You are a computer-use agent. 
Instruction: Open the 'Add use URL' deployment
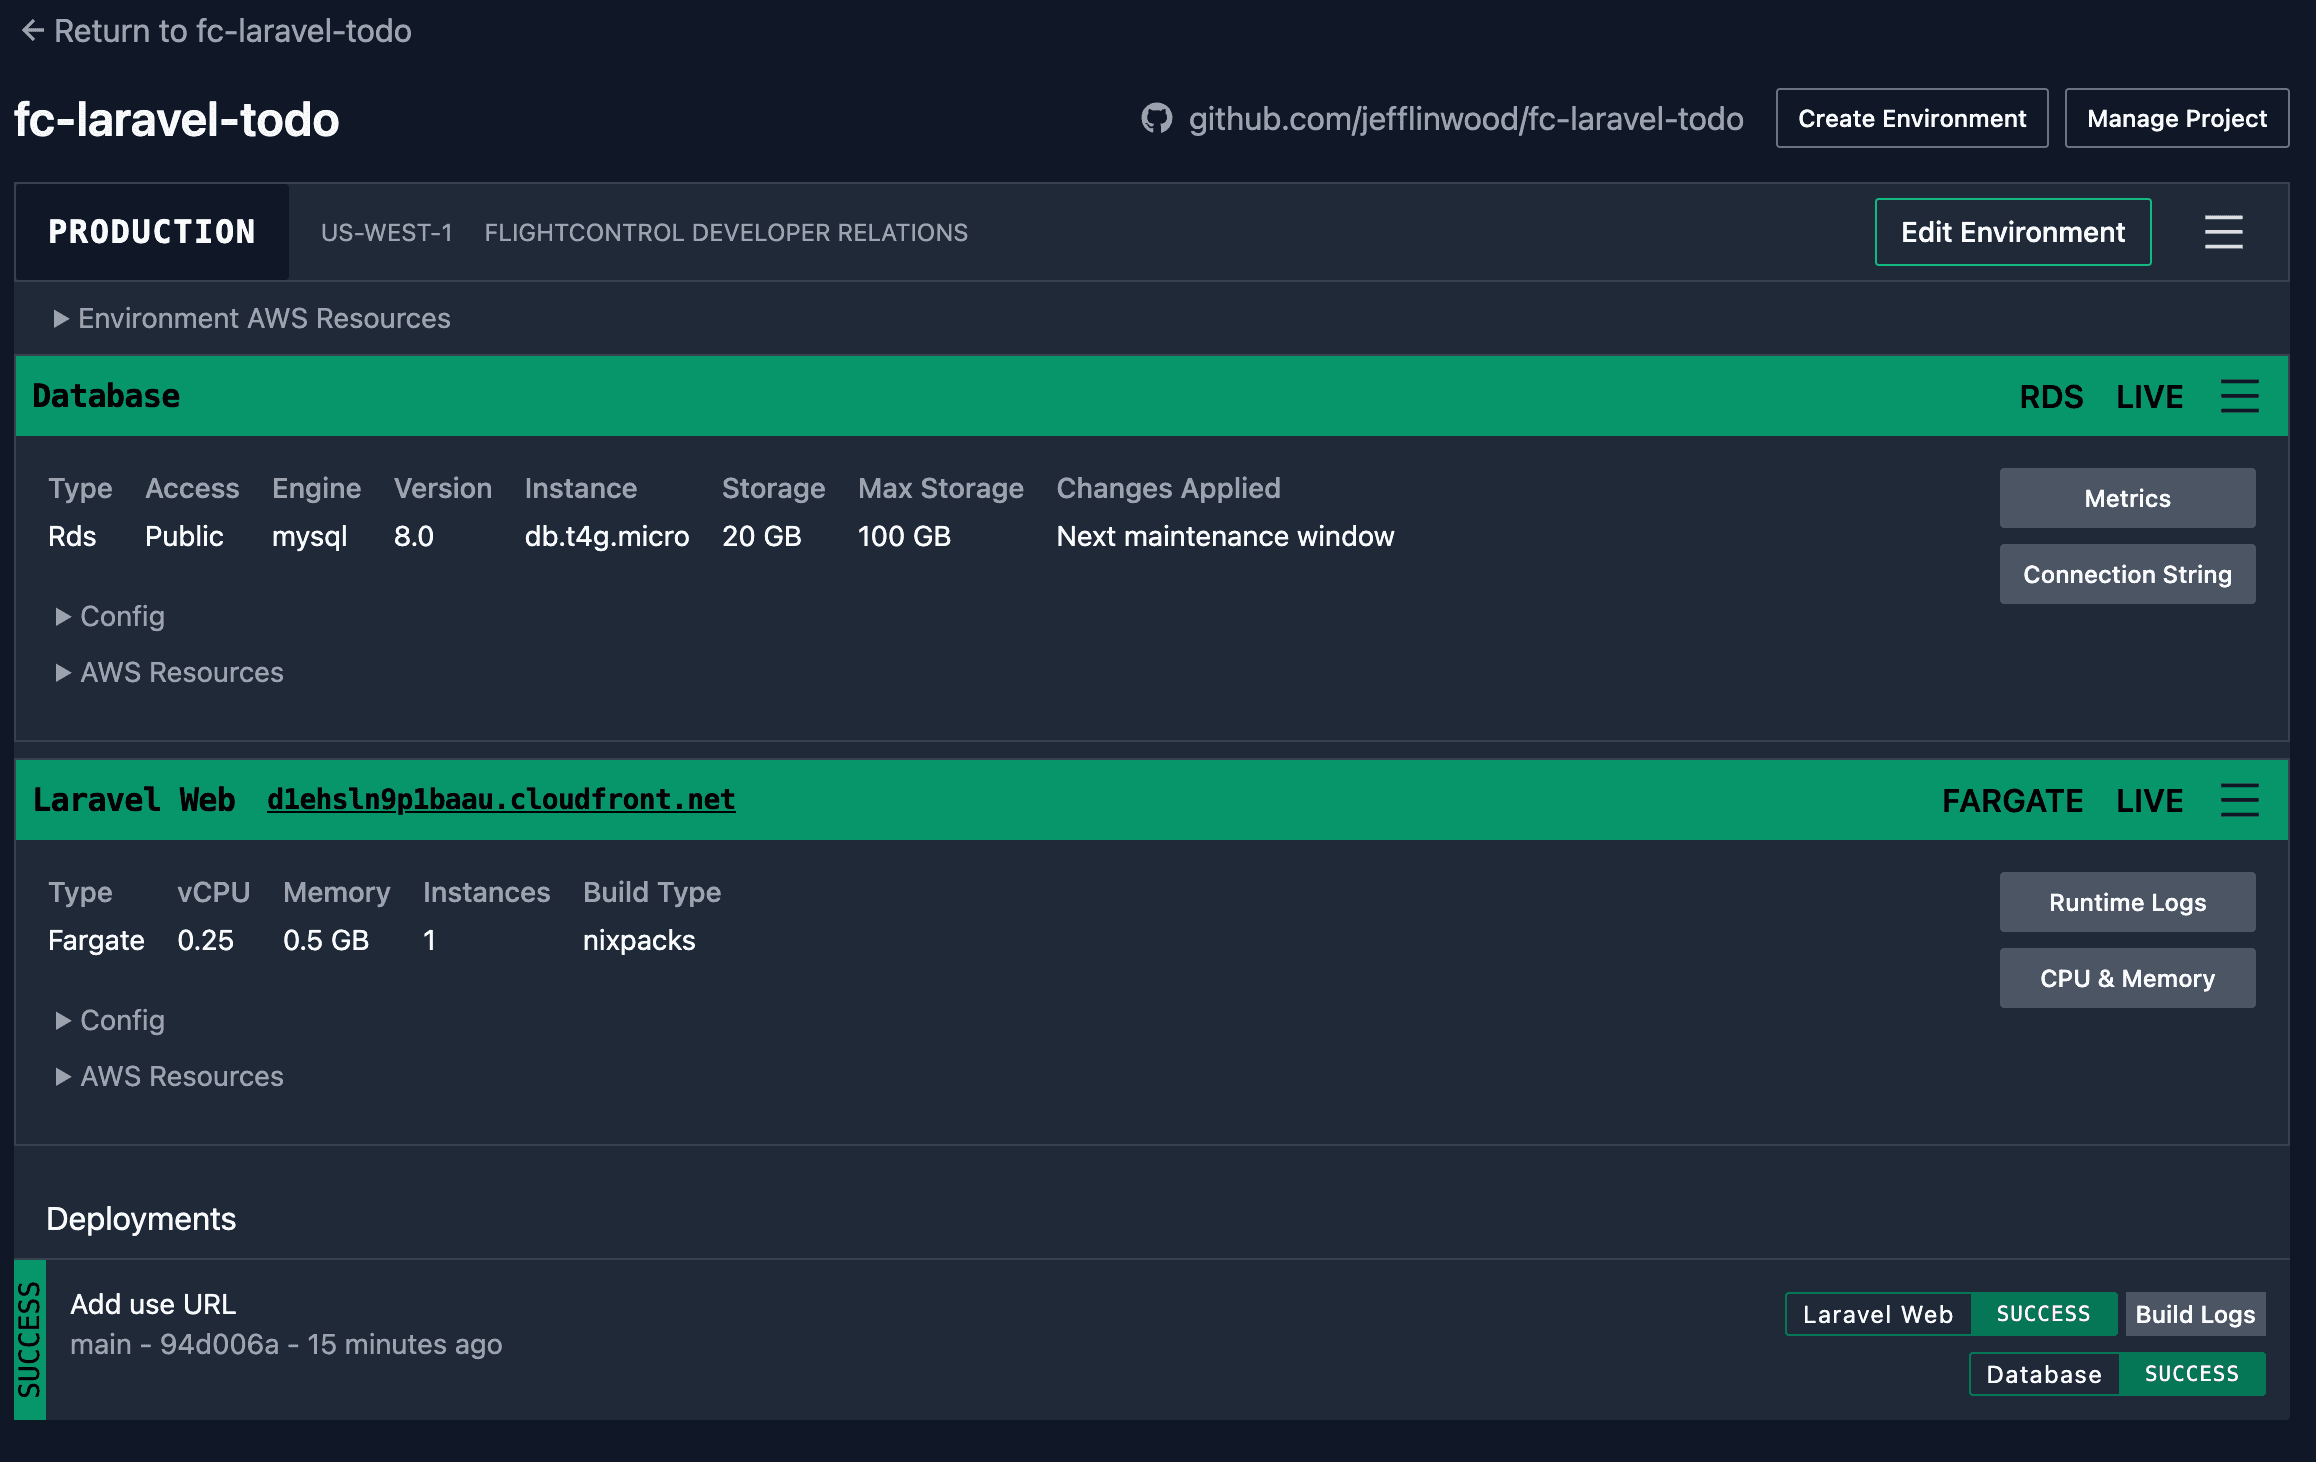153,1304
